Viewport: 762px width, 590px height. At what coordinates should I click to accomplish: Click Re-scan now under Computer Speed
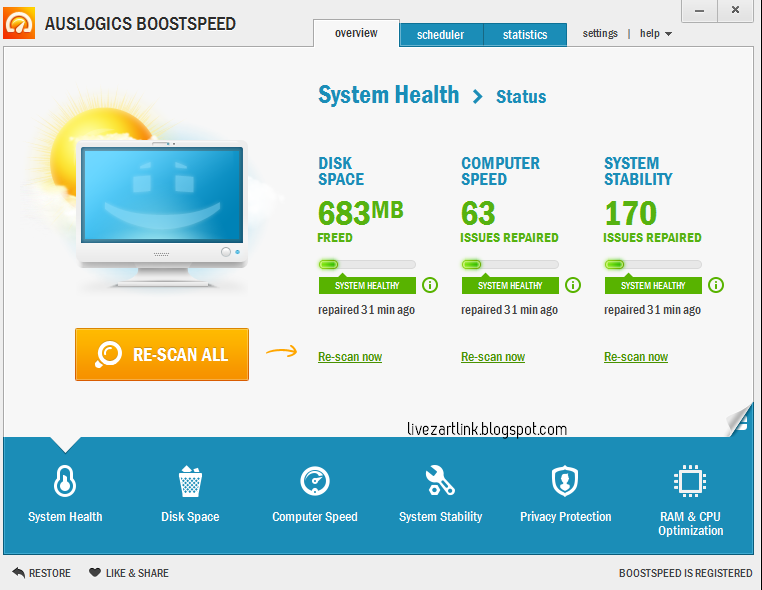pyautogui.click(x=493, y=357)
